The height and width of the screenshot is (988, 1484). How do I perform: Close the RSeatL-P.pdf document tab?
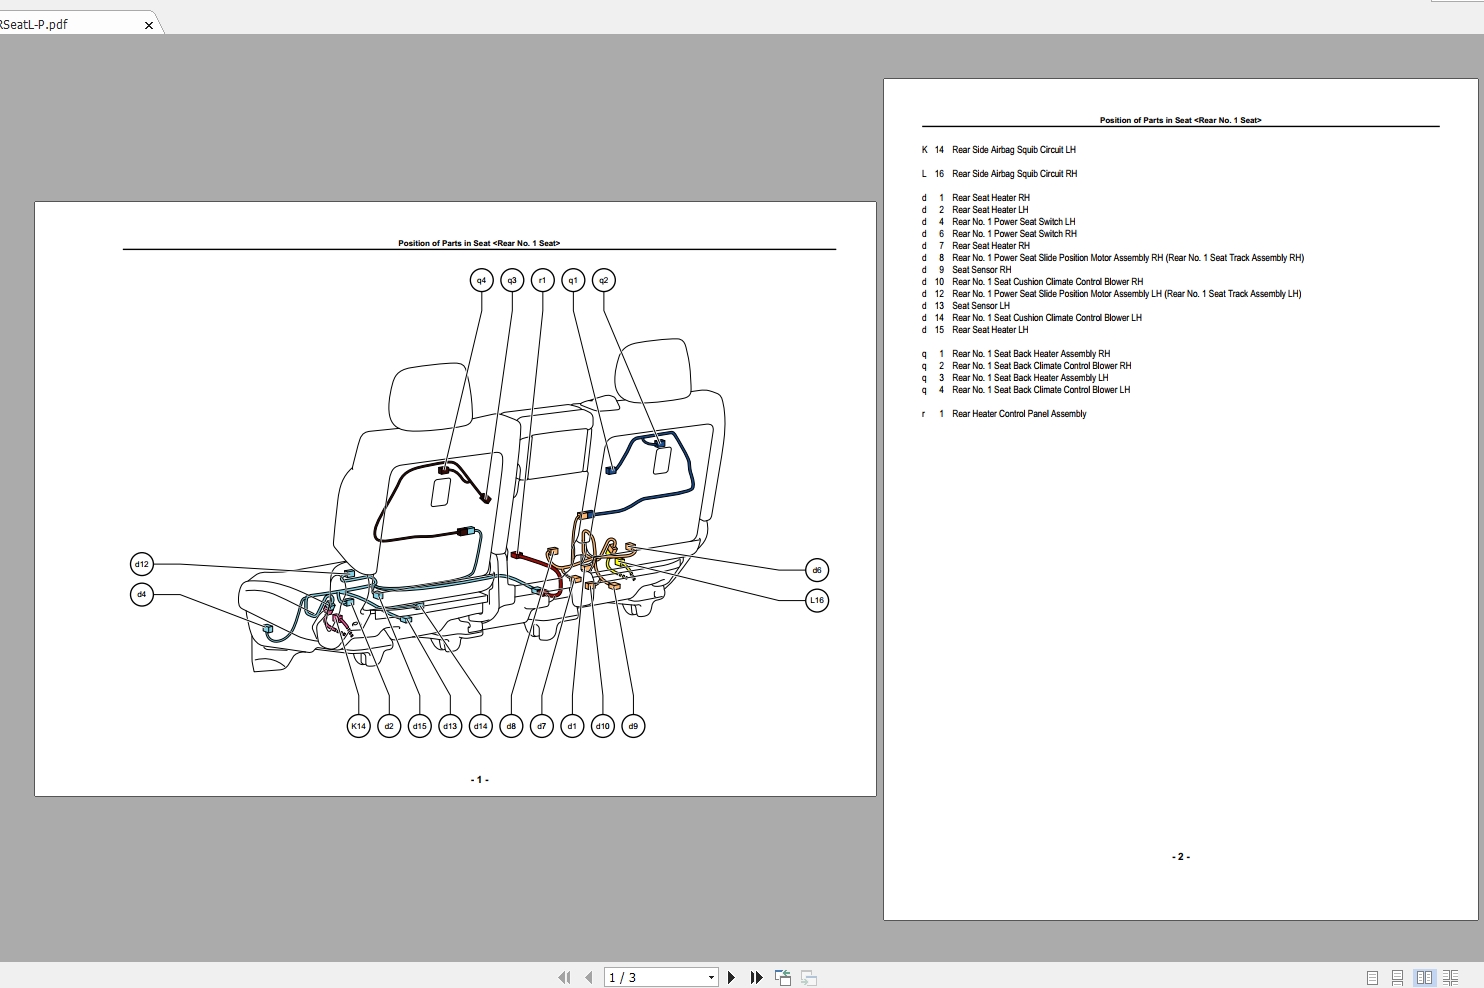pyautogui.click(x=148, y=25)
